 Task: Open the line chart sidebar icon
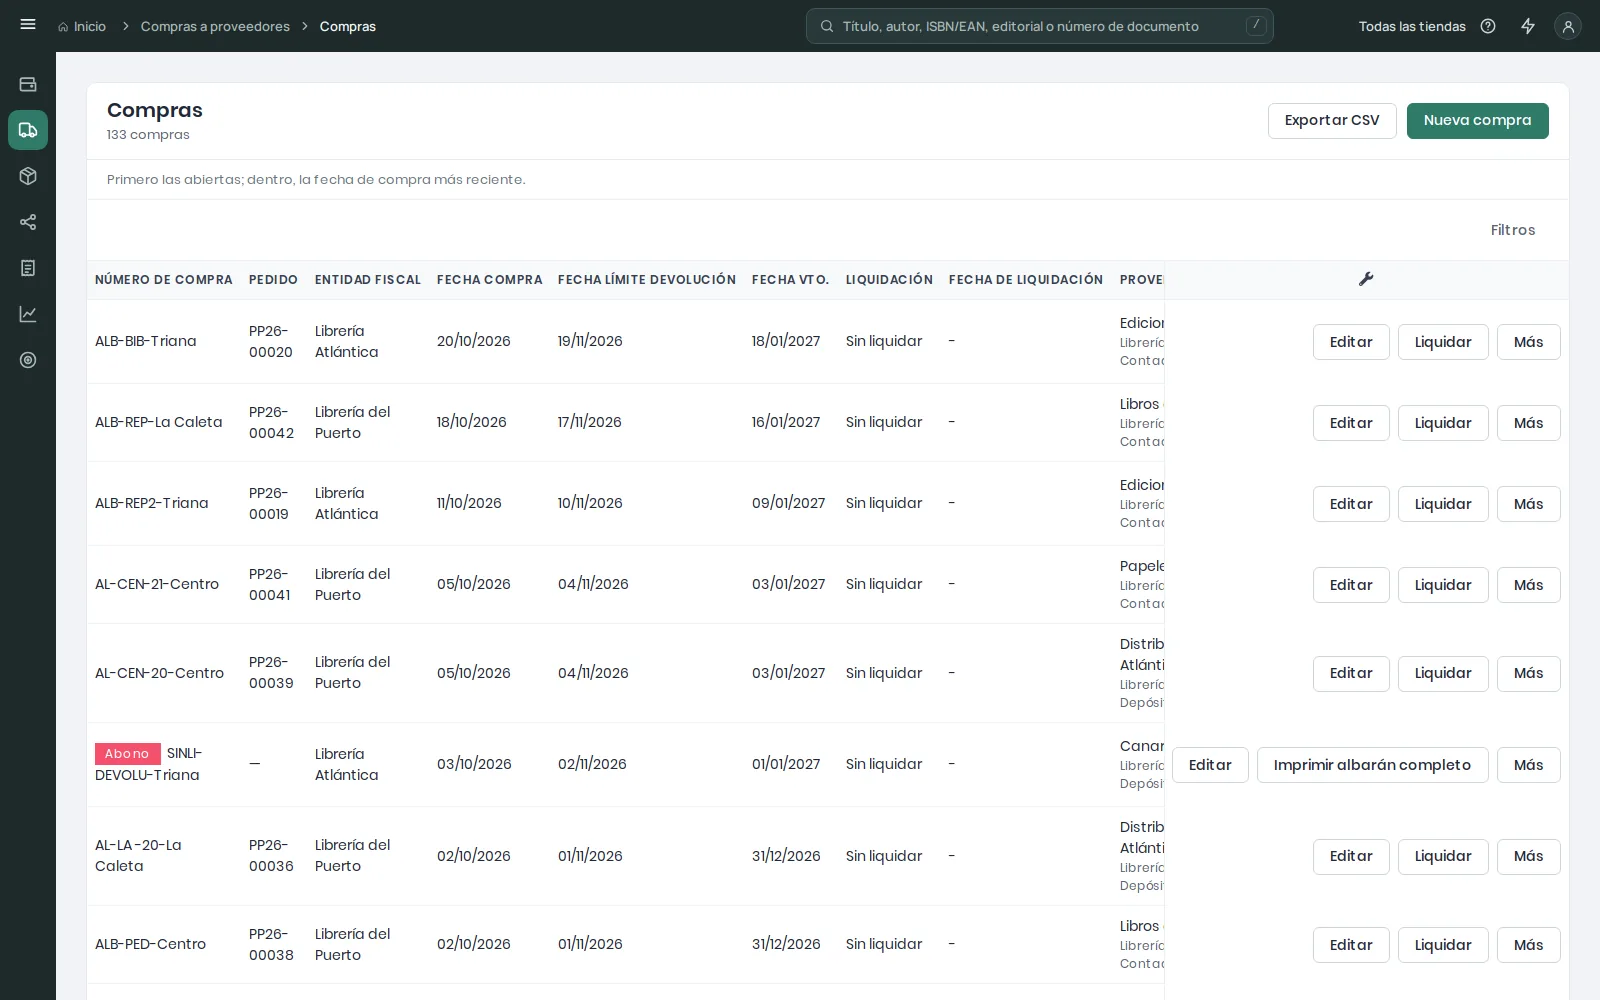(28, 314)
